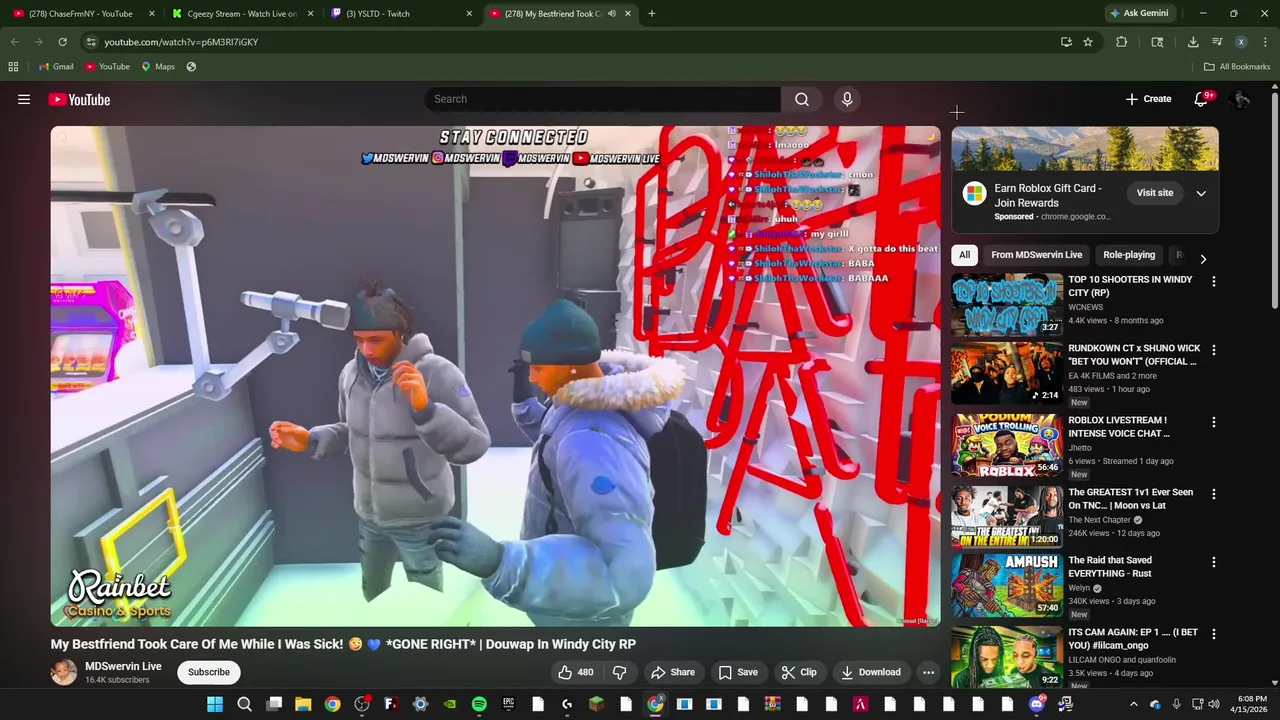Image resolution: width=1280 pixels, height=720 pixels.
Task: Open the Chrome apps grid shortcut
Action: [13, 67]
